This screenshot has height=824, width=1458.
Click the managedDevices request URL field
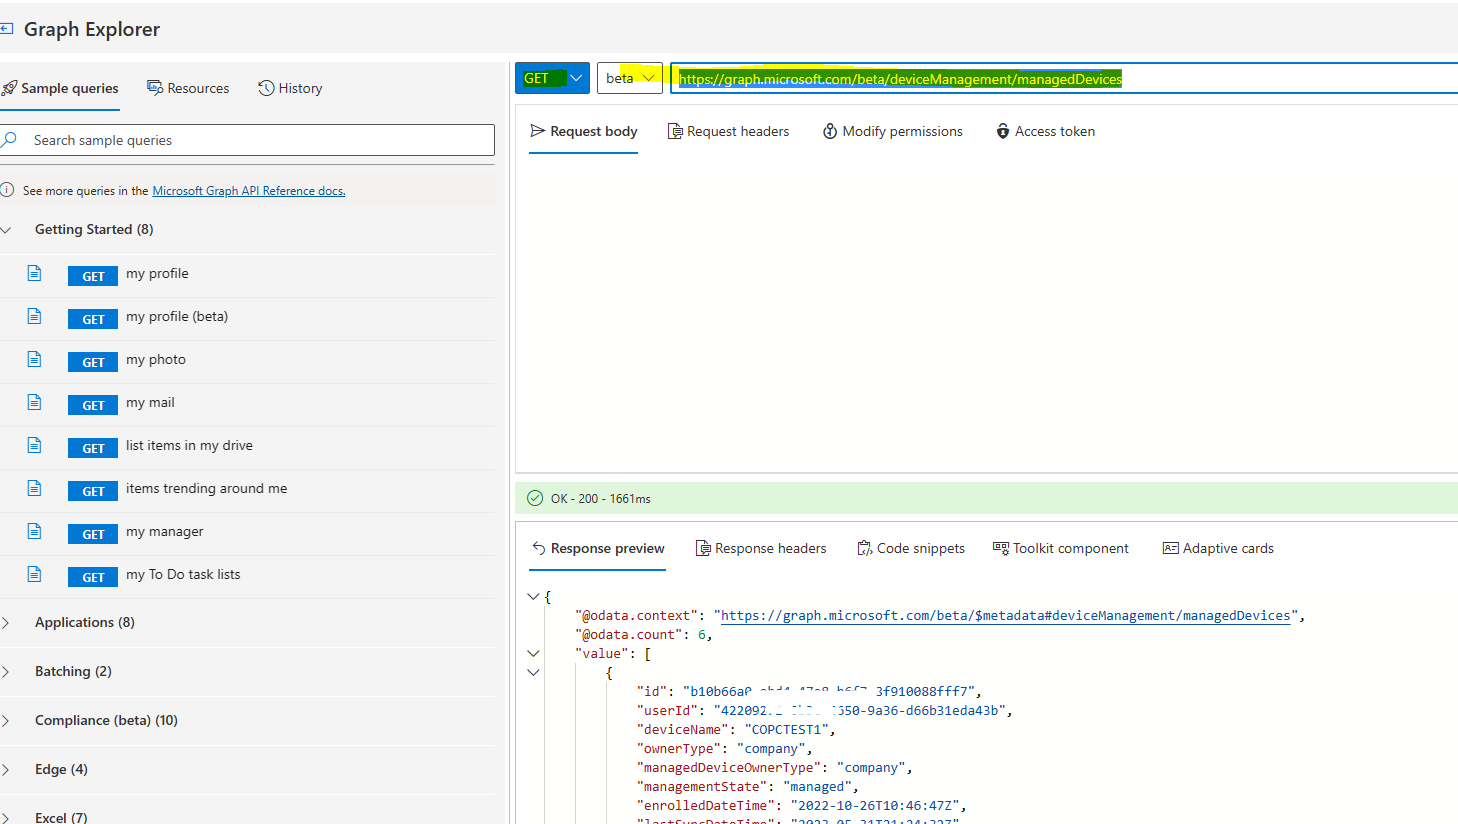1064,78
